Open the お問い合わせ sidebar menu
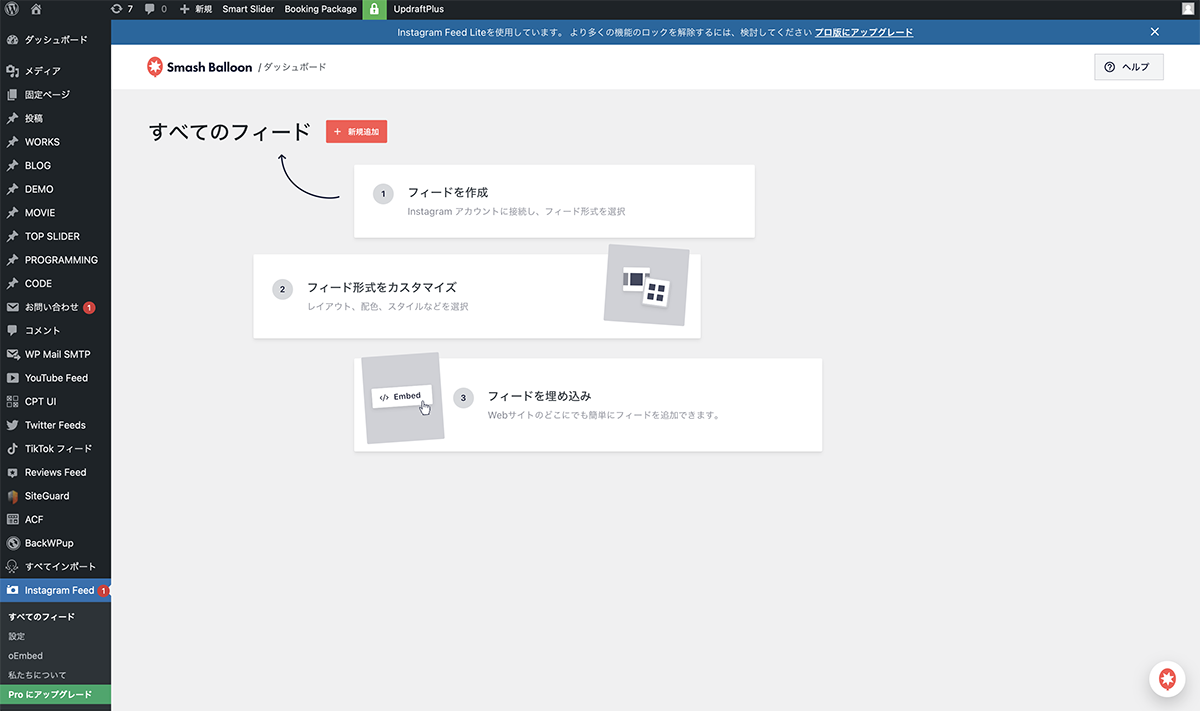 point(51,307)
